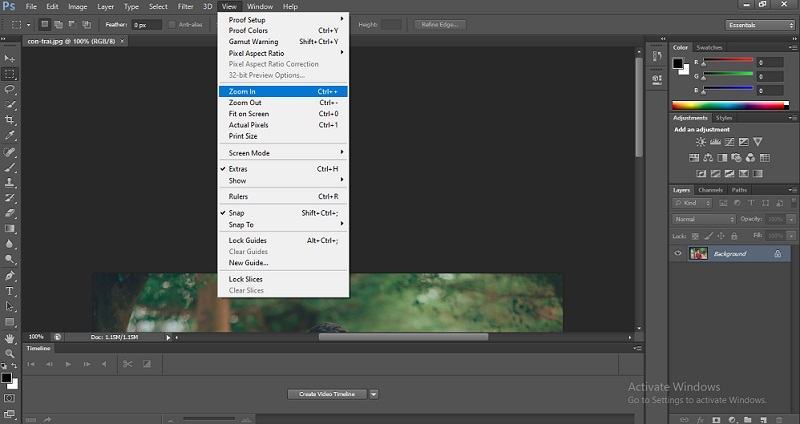This screenshot has height=424, width=800.
Task: Expand the Snap To submenu
Action: [283, 225]
